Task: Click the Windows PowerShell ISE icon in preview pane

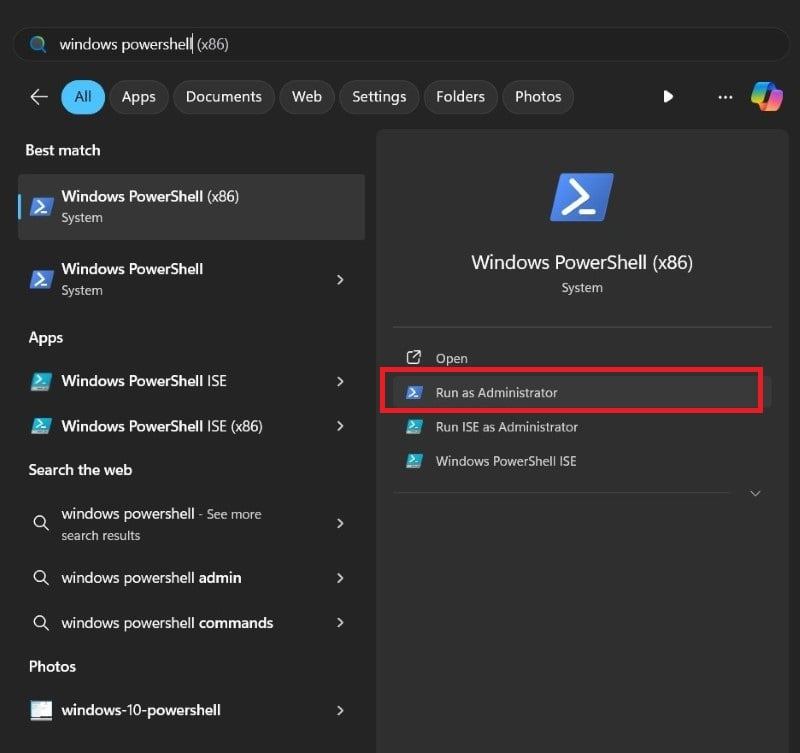Action: pos(414,461)
